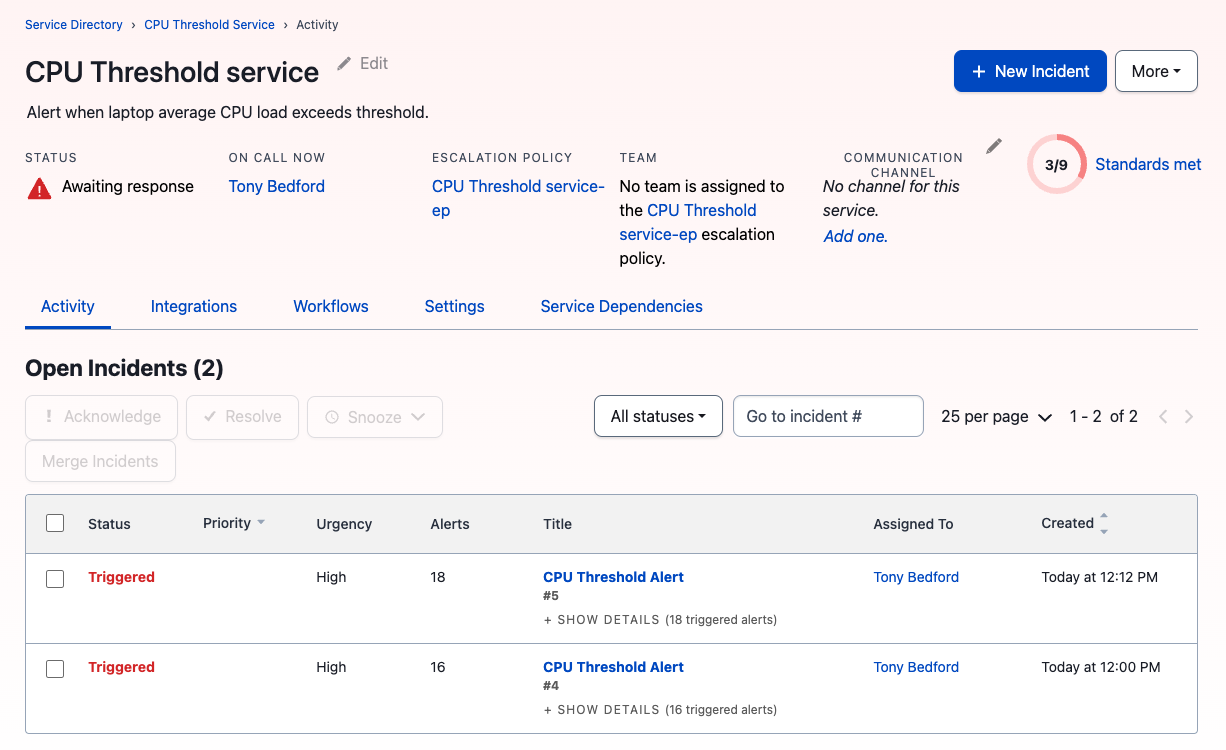Viewport: 1226px width, 750px height.
Task: Click the clock icon on the Snooze button
Action: tap(332, 416)
